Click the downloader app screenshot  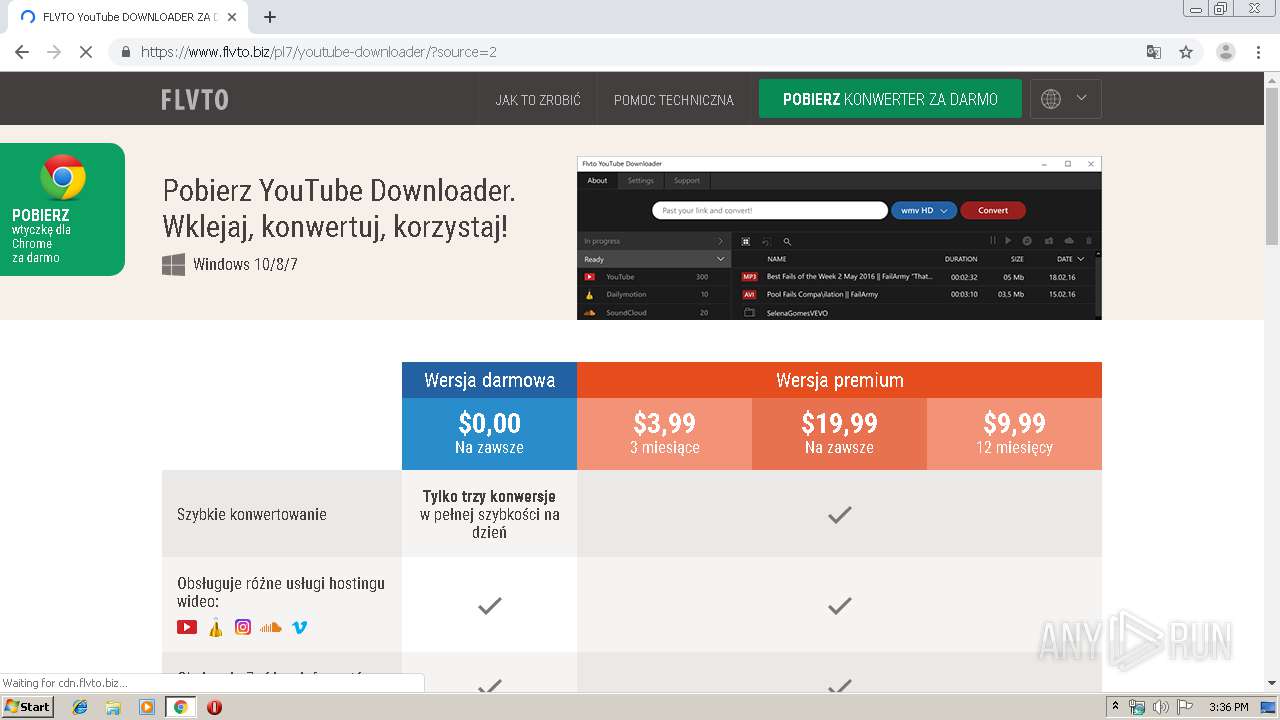[839, 238]
